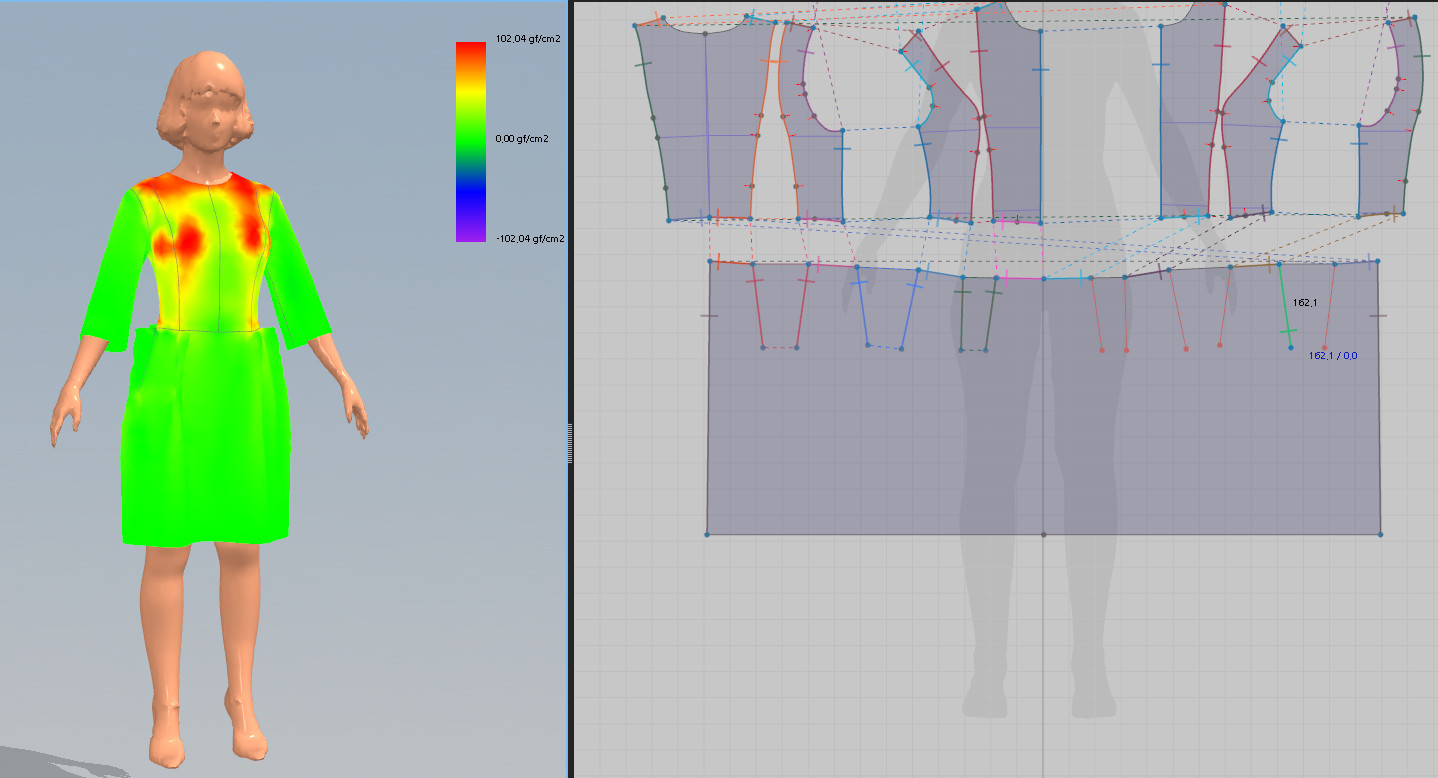
Task: Click the "0,00 gf/cm2" legend label
Action: [521, 139]
